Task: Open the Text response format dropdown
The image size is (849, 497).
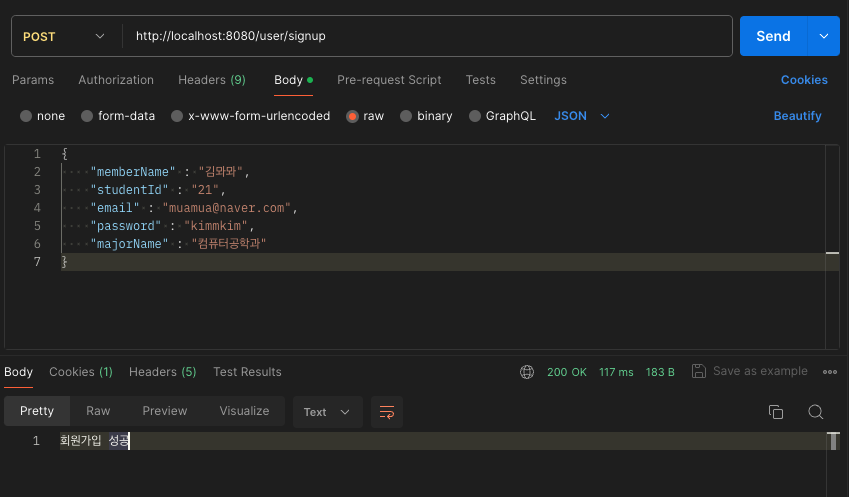Action: click(x=327, y=412)
